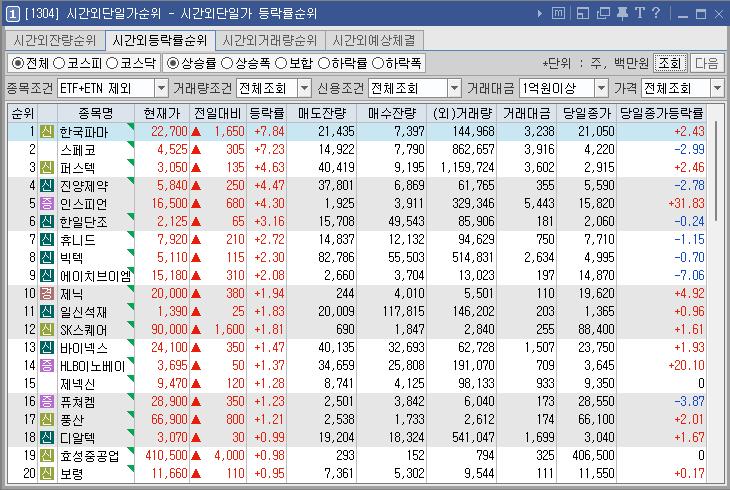Sort by 등락률 column header
The width and height of the screenshot is (730, 490).
pyautogui.click(x=266, y=113)
